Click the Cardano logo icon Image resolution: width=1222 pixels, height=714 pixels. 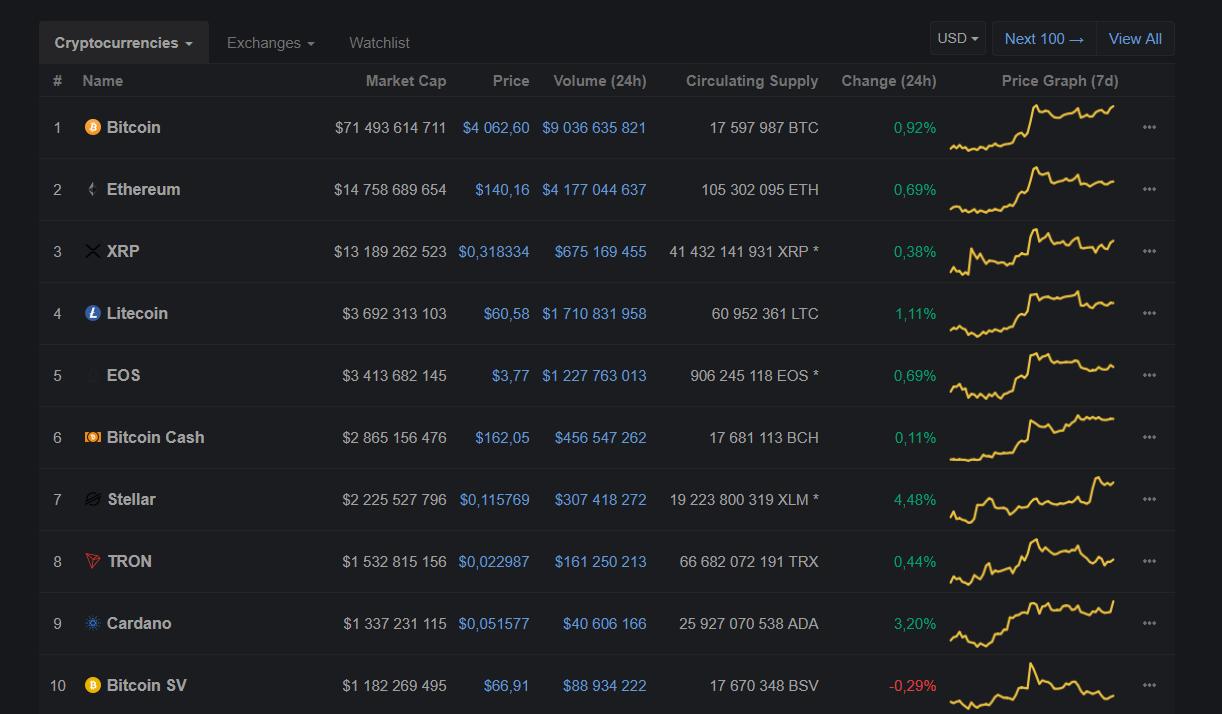coord(93,623)
